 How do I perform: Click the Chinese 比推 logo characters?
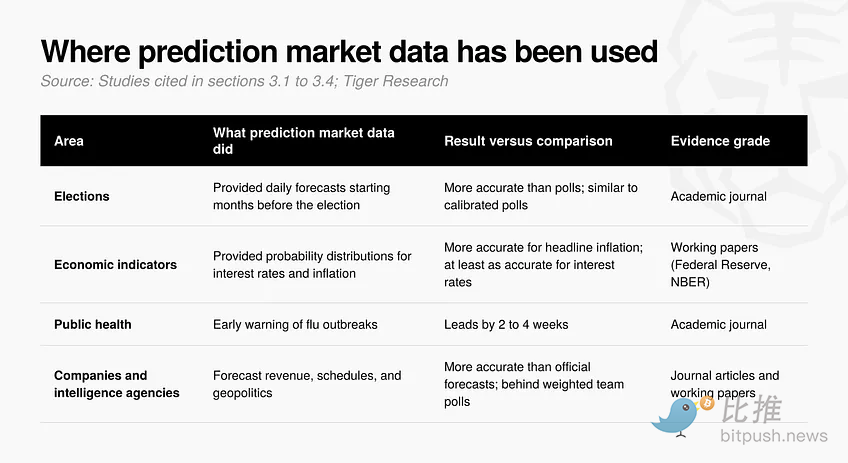pos(752,409)
